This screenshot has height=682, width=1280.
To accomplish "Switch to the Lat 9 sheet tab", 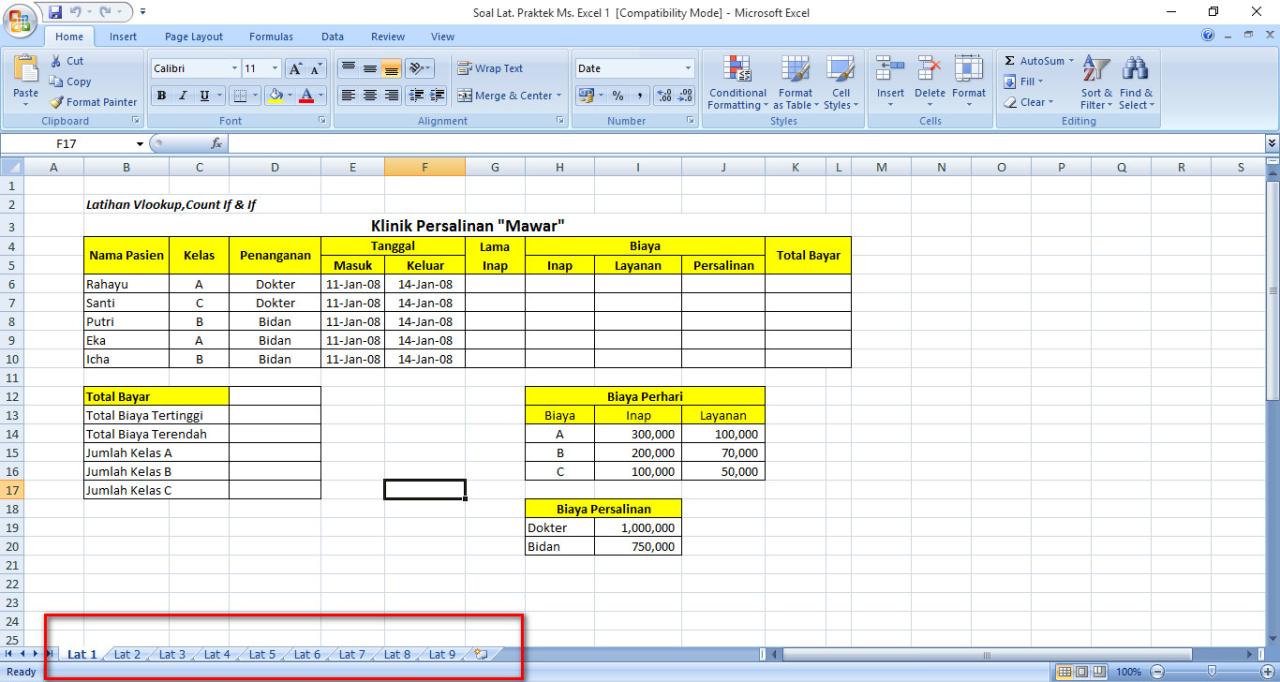I will pos(442,654).
